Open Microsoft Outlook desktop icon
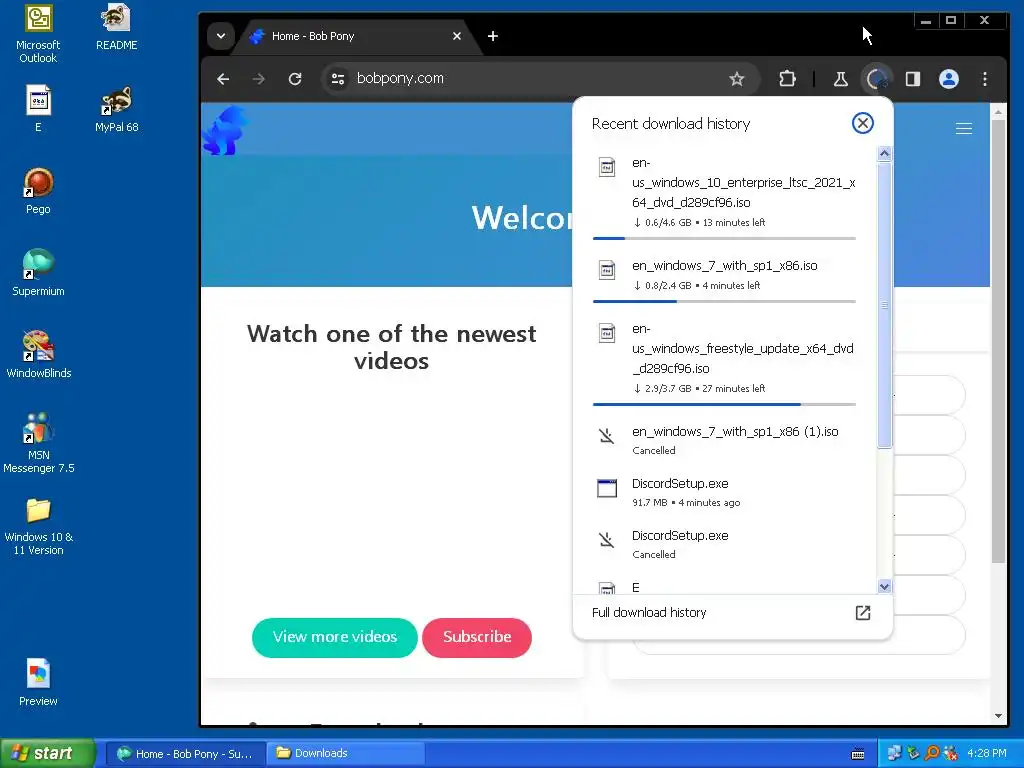Screen dimensions: 1024x768 click(x=38, y=34)
